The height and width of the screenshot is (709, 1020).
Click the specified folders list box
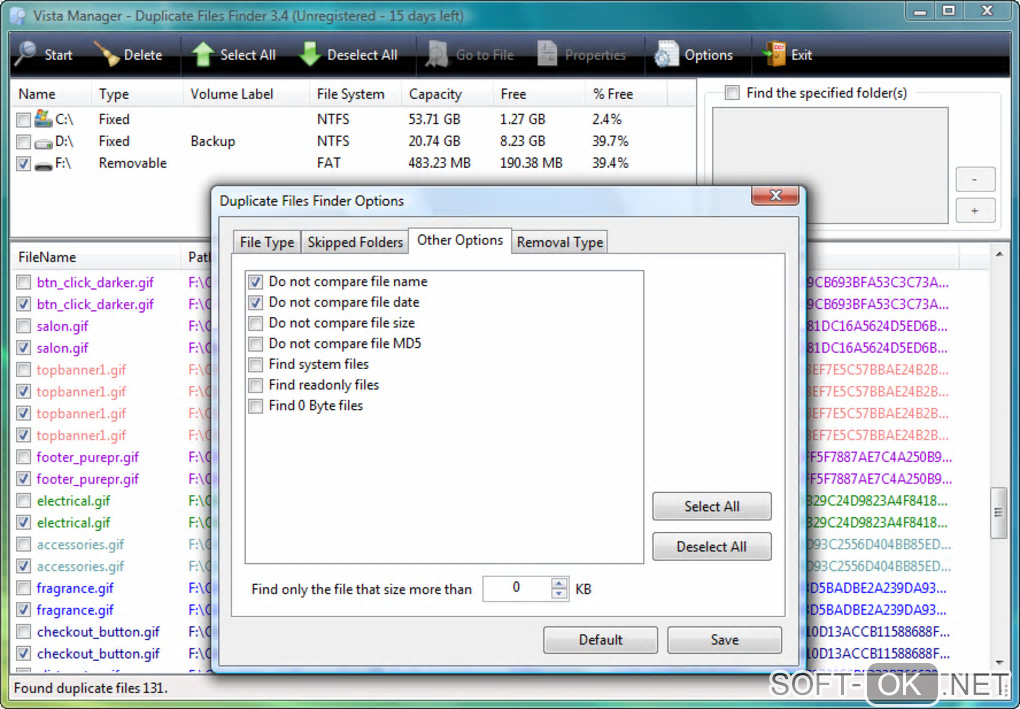830,165
